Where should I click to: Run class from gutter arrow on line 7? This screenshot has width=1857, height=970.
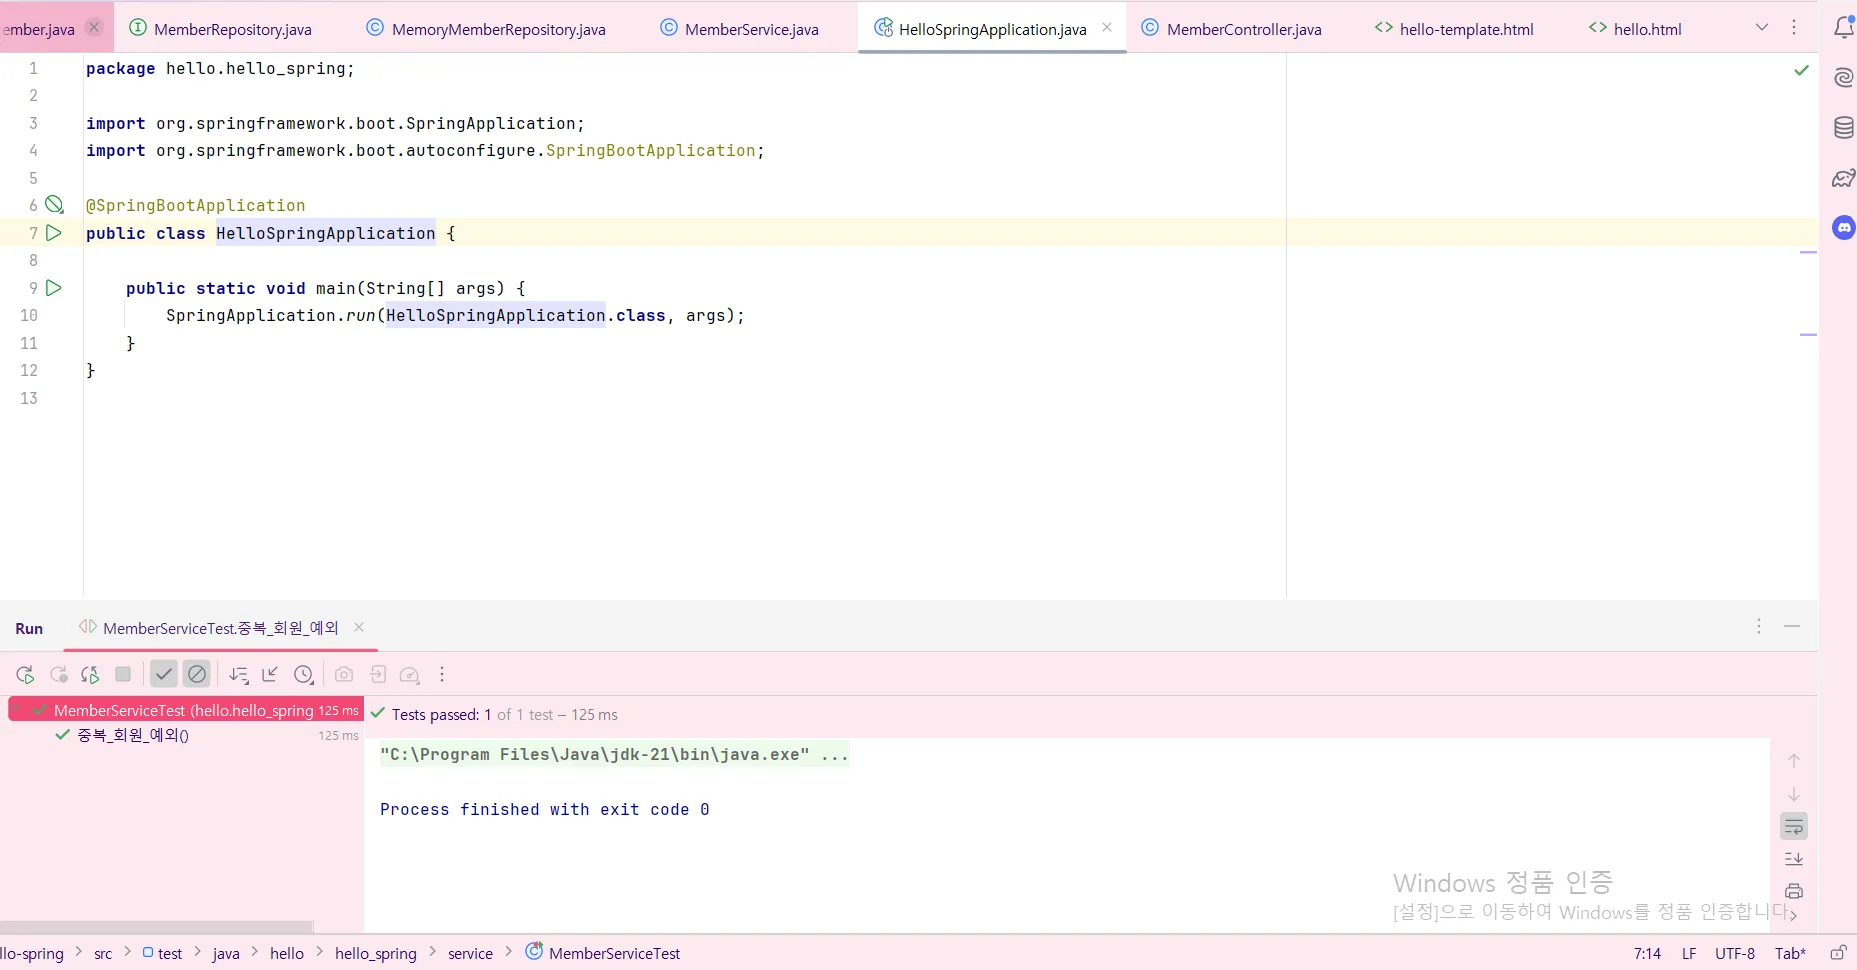54,233
